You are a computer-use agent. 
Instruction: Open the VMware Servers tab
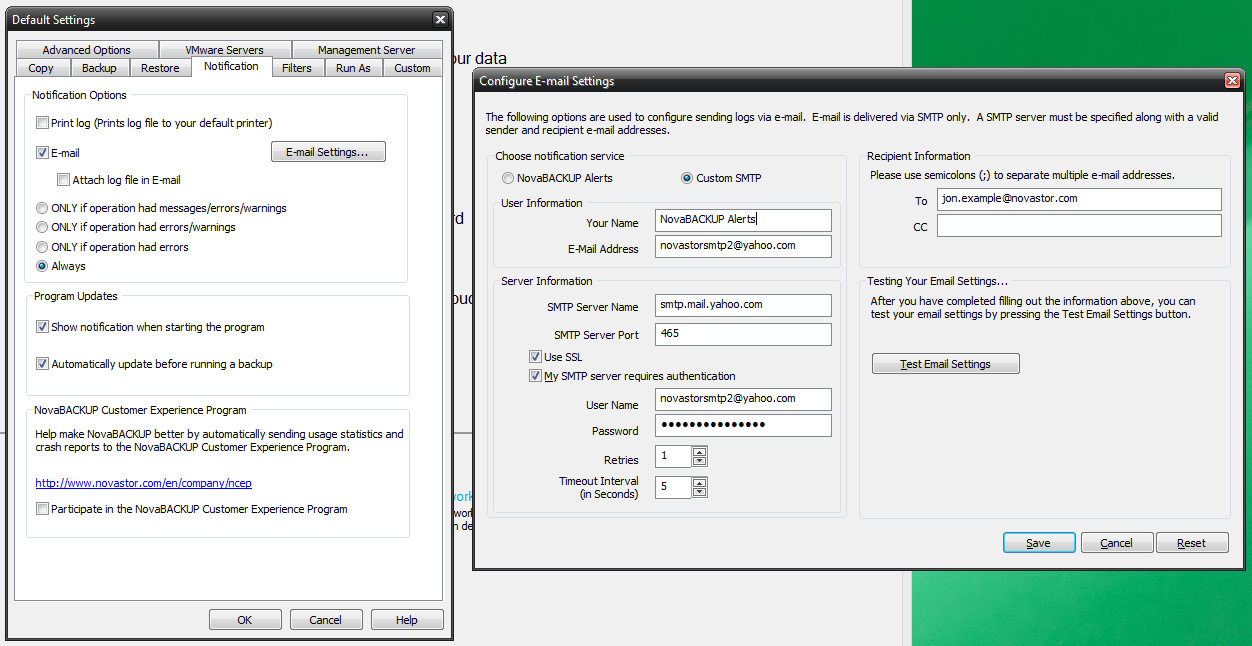tap(225, 50)
